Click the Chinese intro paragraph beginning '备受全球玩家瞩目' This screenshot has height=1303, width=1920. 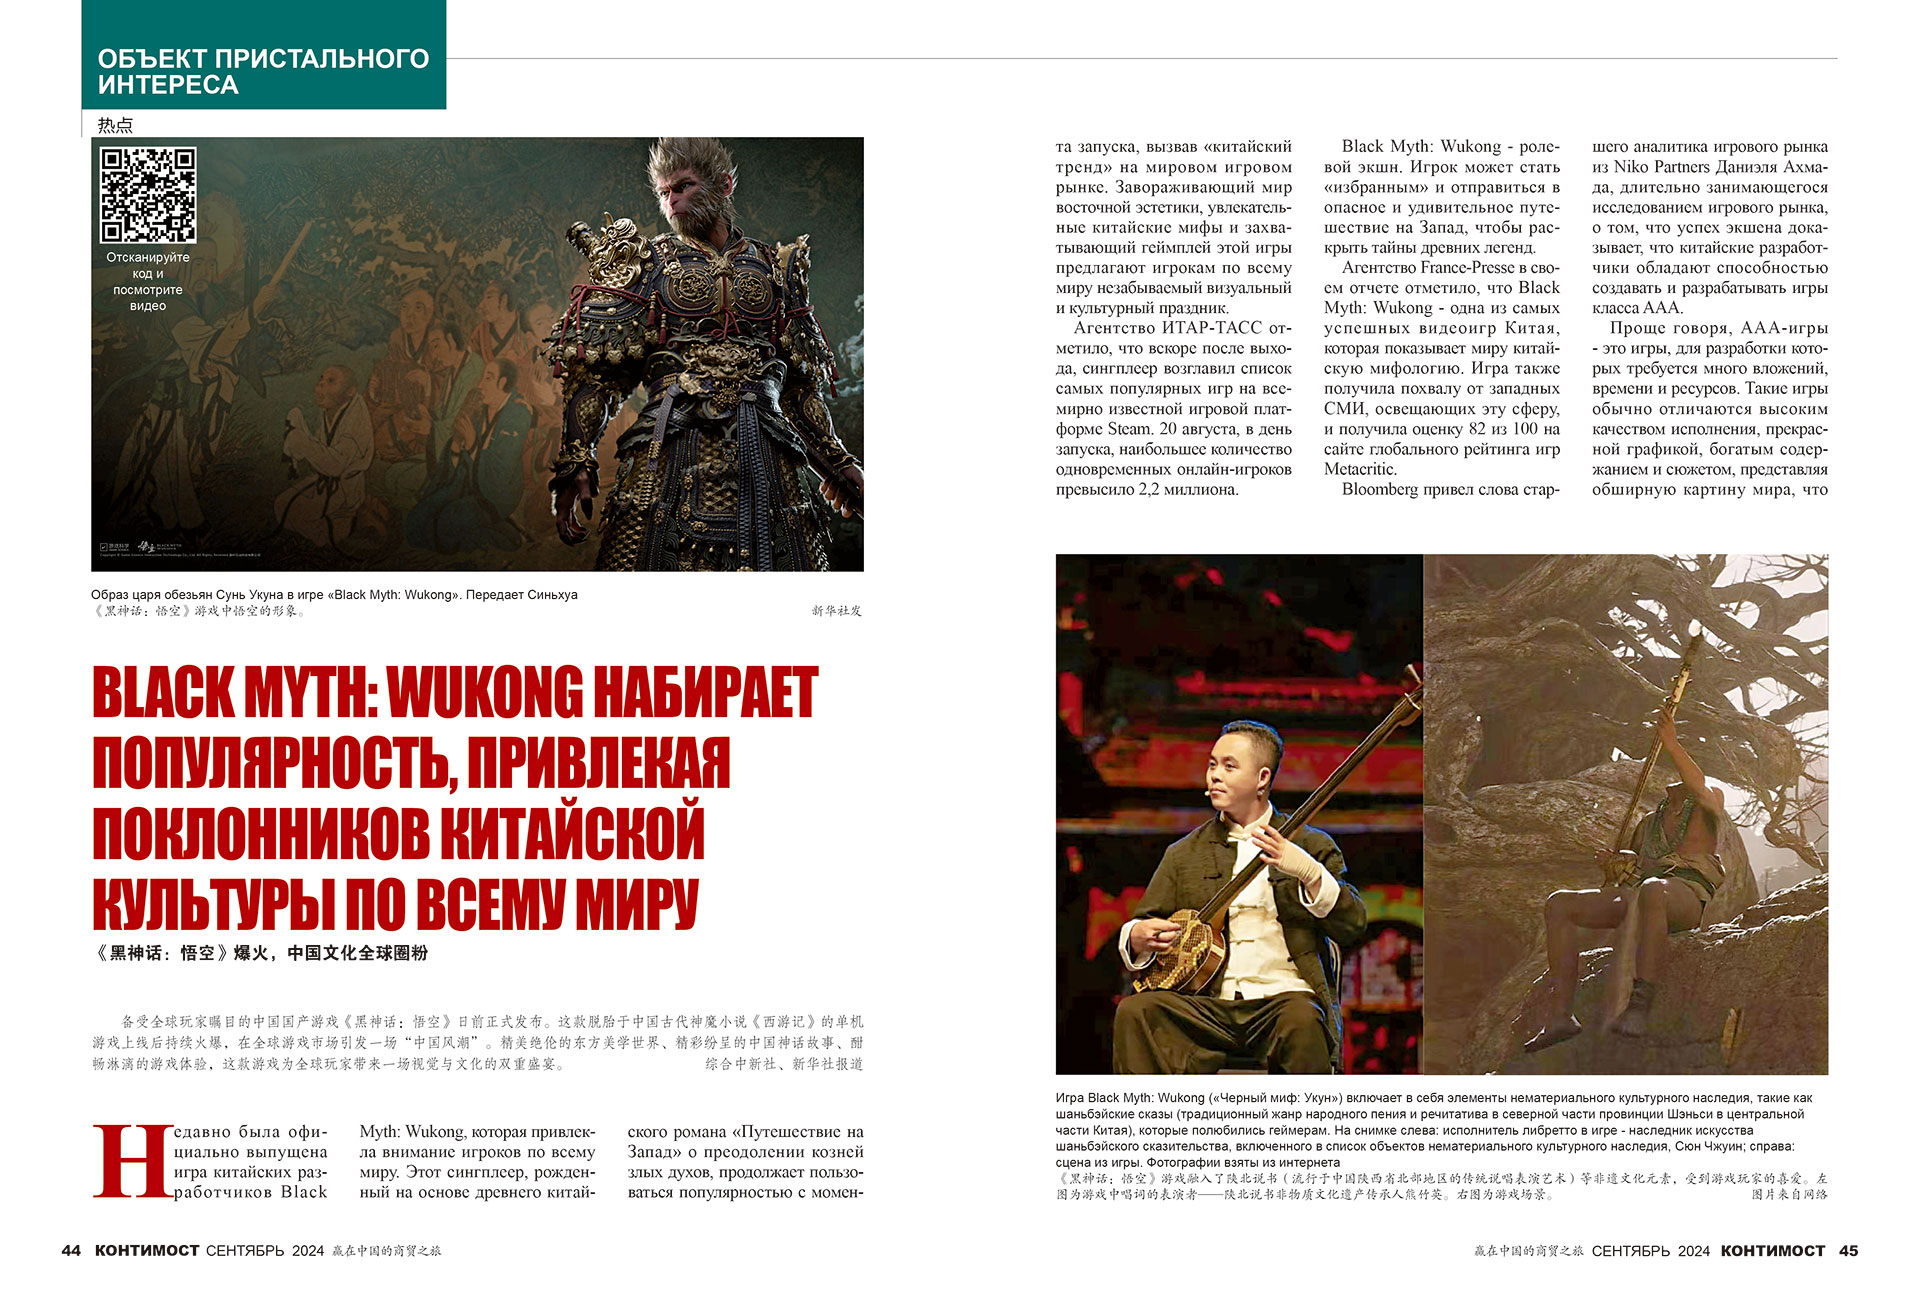(477, 1043)
